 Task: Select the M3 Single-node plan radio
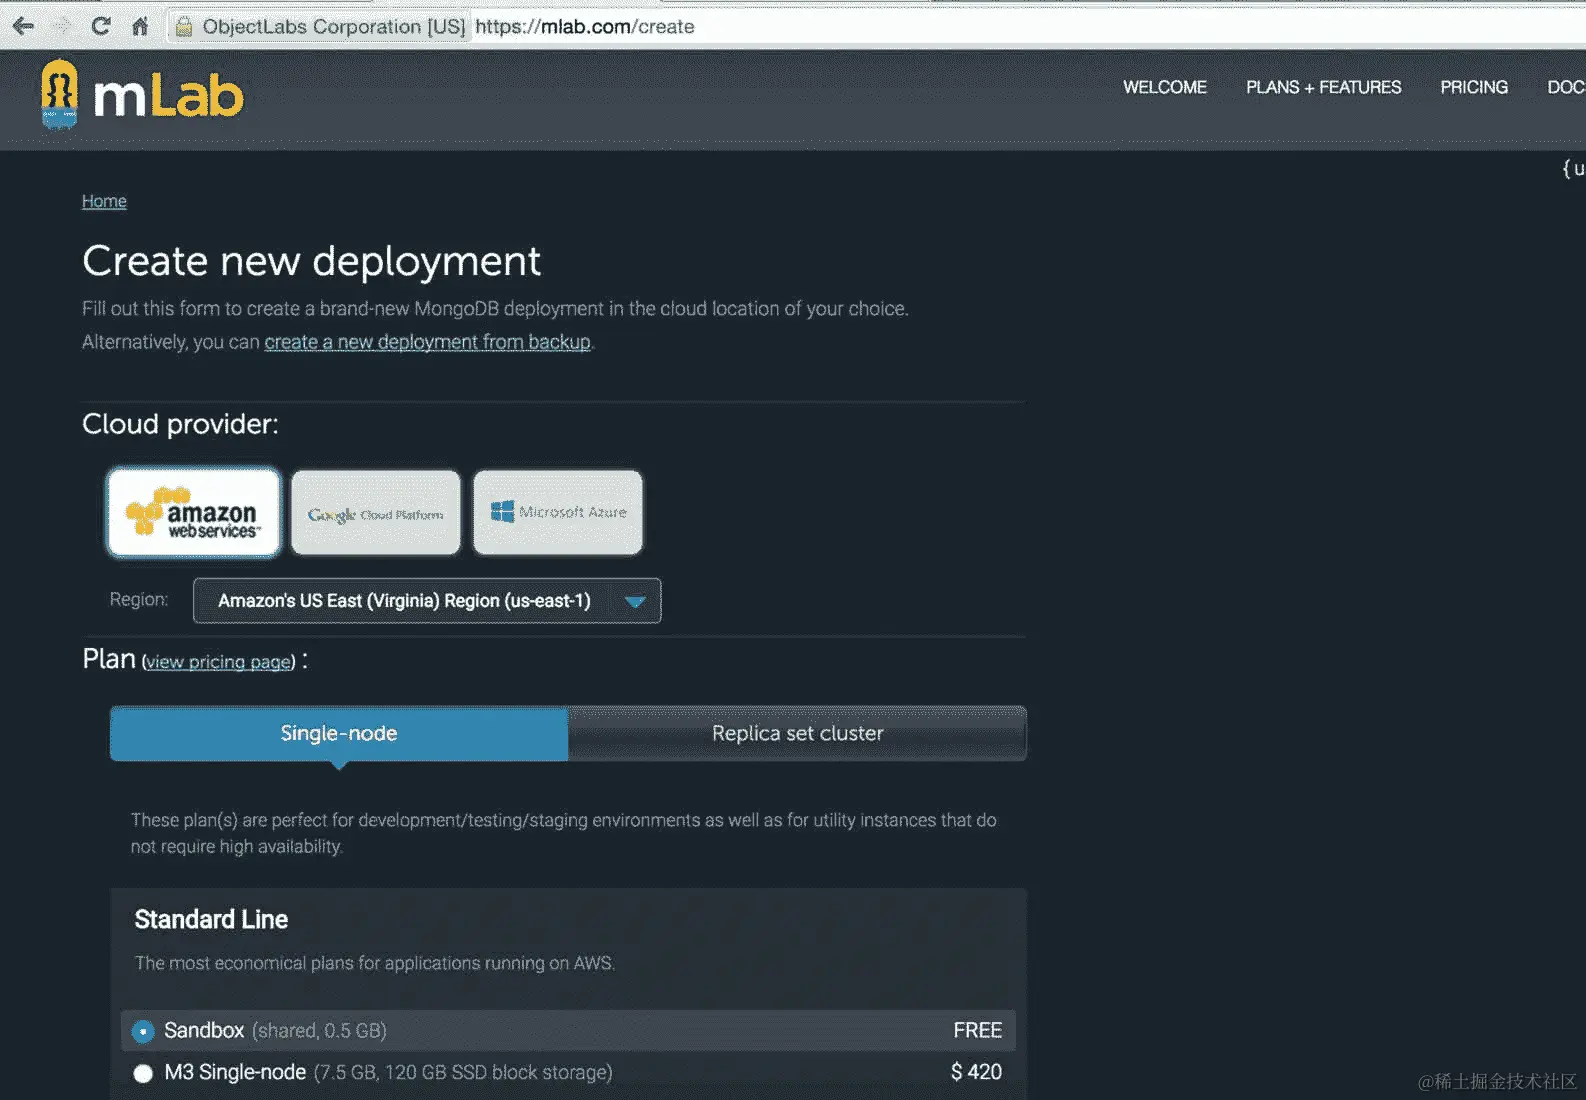click(x=143, y=1073)
